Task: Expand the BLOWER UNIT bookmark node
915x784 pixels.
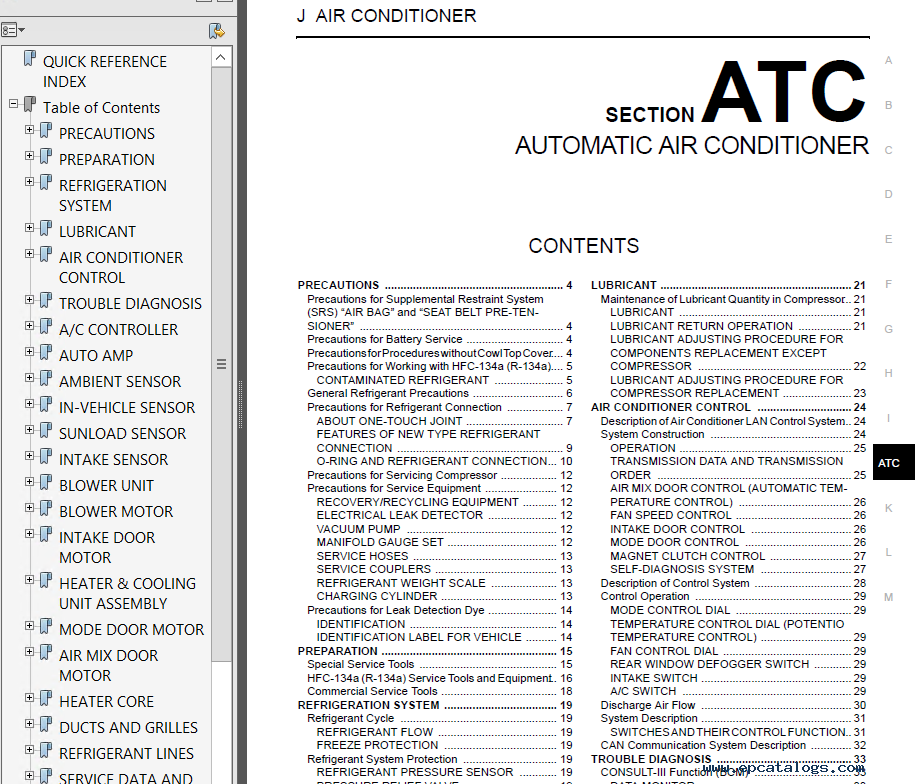Action: point(29,482)
